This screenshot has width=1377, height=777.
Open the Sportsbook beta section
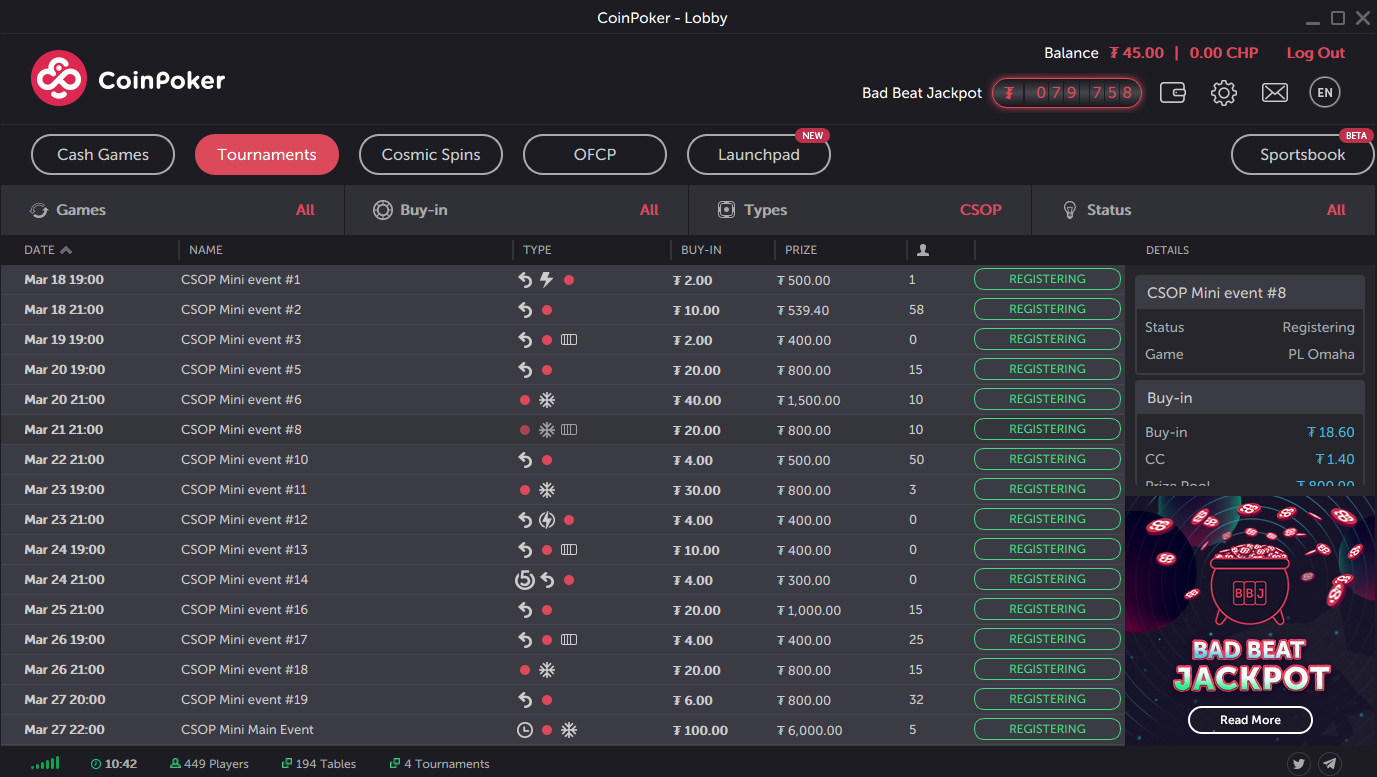click(1302, 155)
